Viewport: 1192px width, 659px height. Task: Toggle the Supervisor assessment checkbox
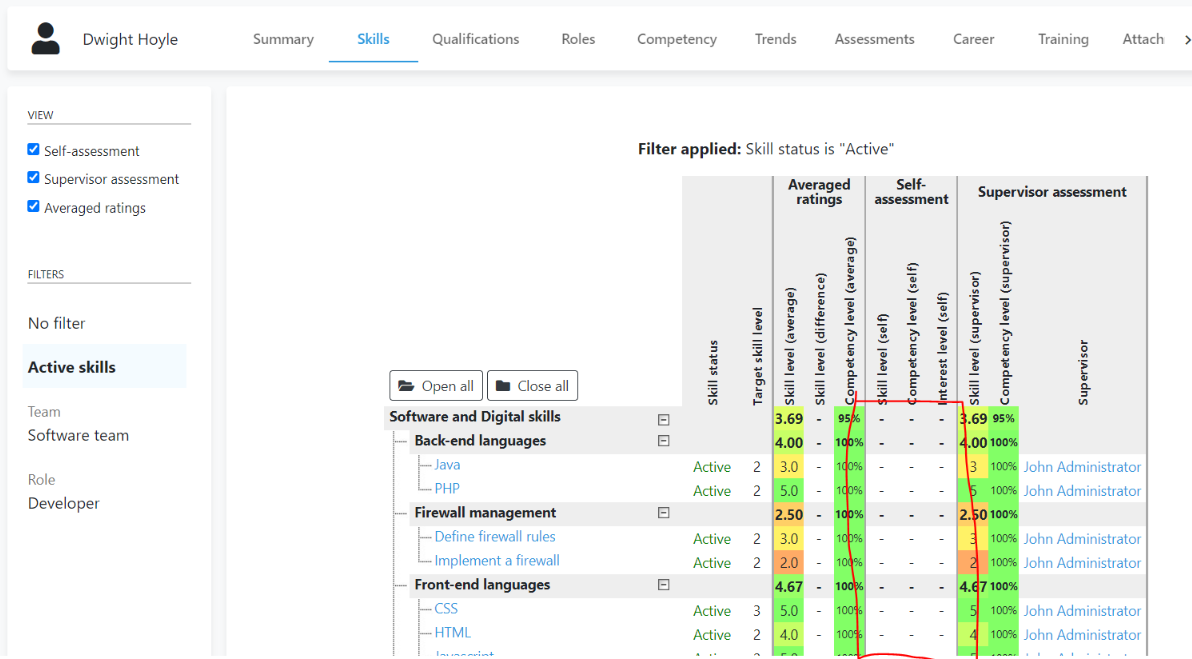click(33, 178)
